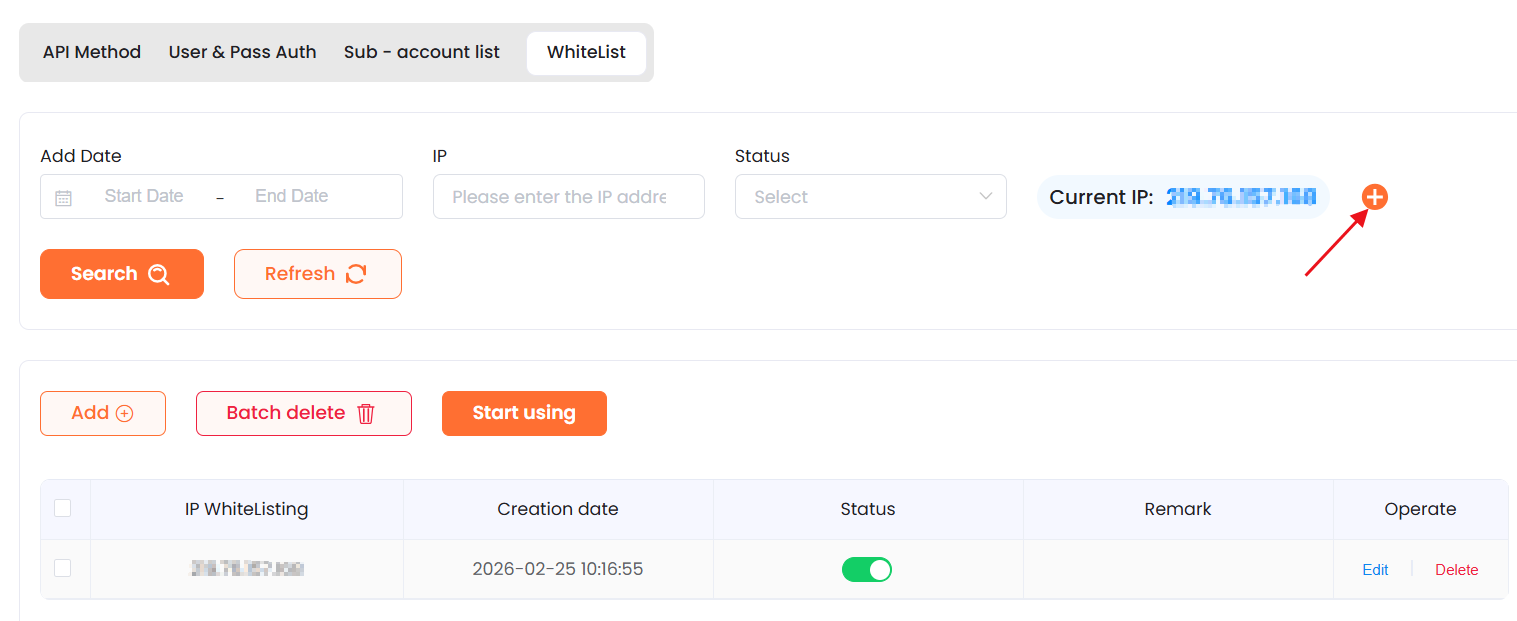1517x621 pixels.
Task: Focus the IP address input field
Action: tap(568, 197)
